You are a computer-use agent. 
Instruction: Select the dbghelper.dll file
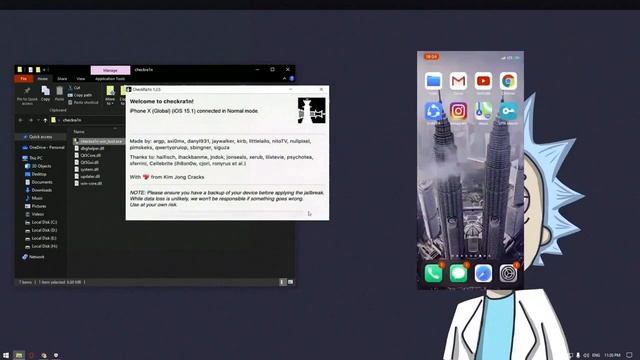pos(89,148)
